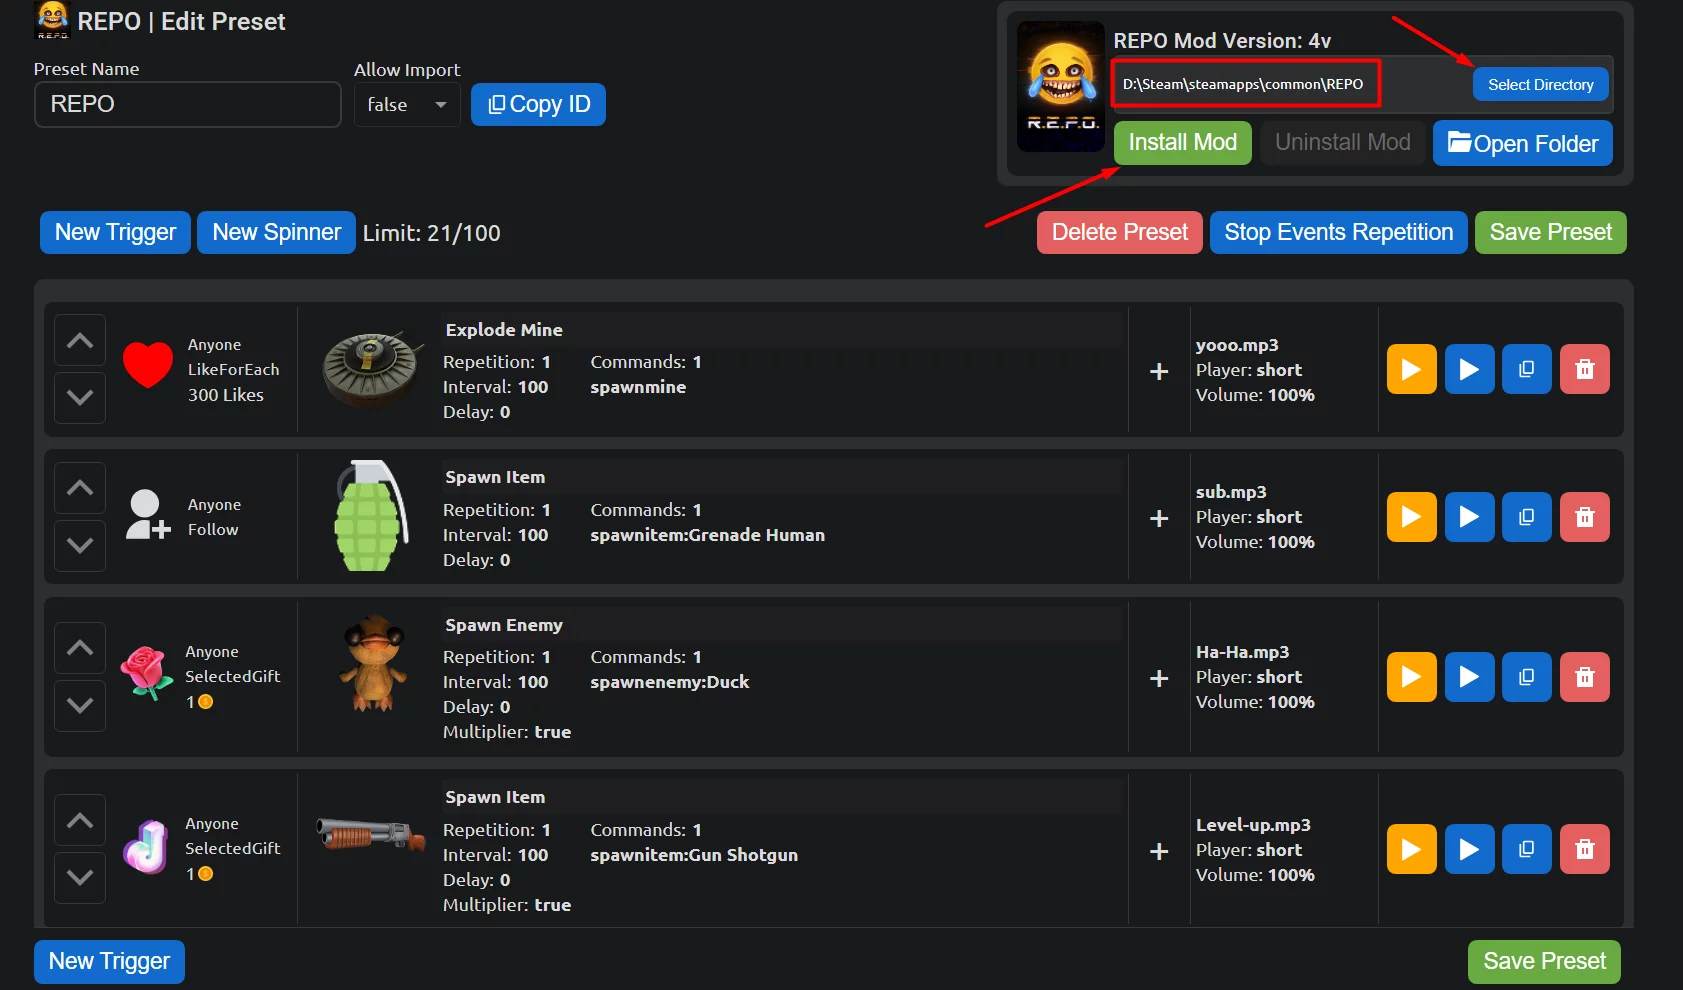The width and height of the screenshot is (1683, 990).
Task: Click the REPO game logo in mod panel
Action: [1061, 87]
